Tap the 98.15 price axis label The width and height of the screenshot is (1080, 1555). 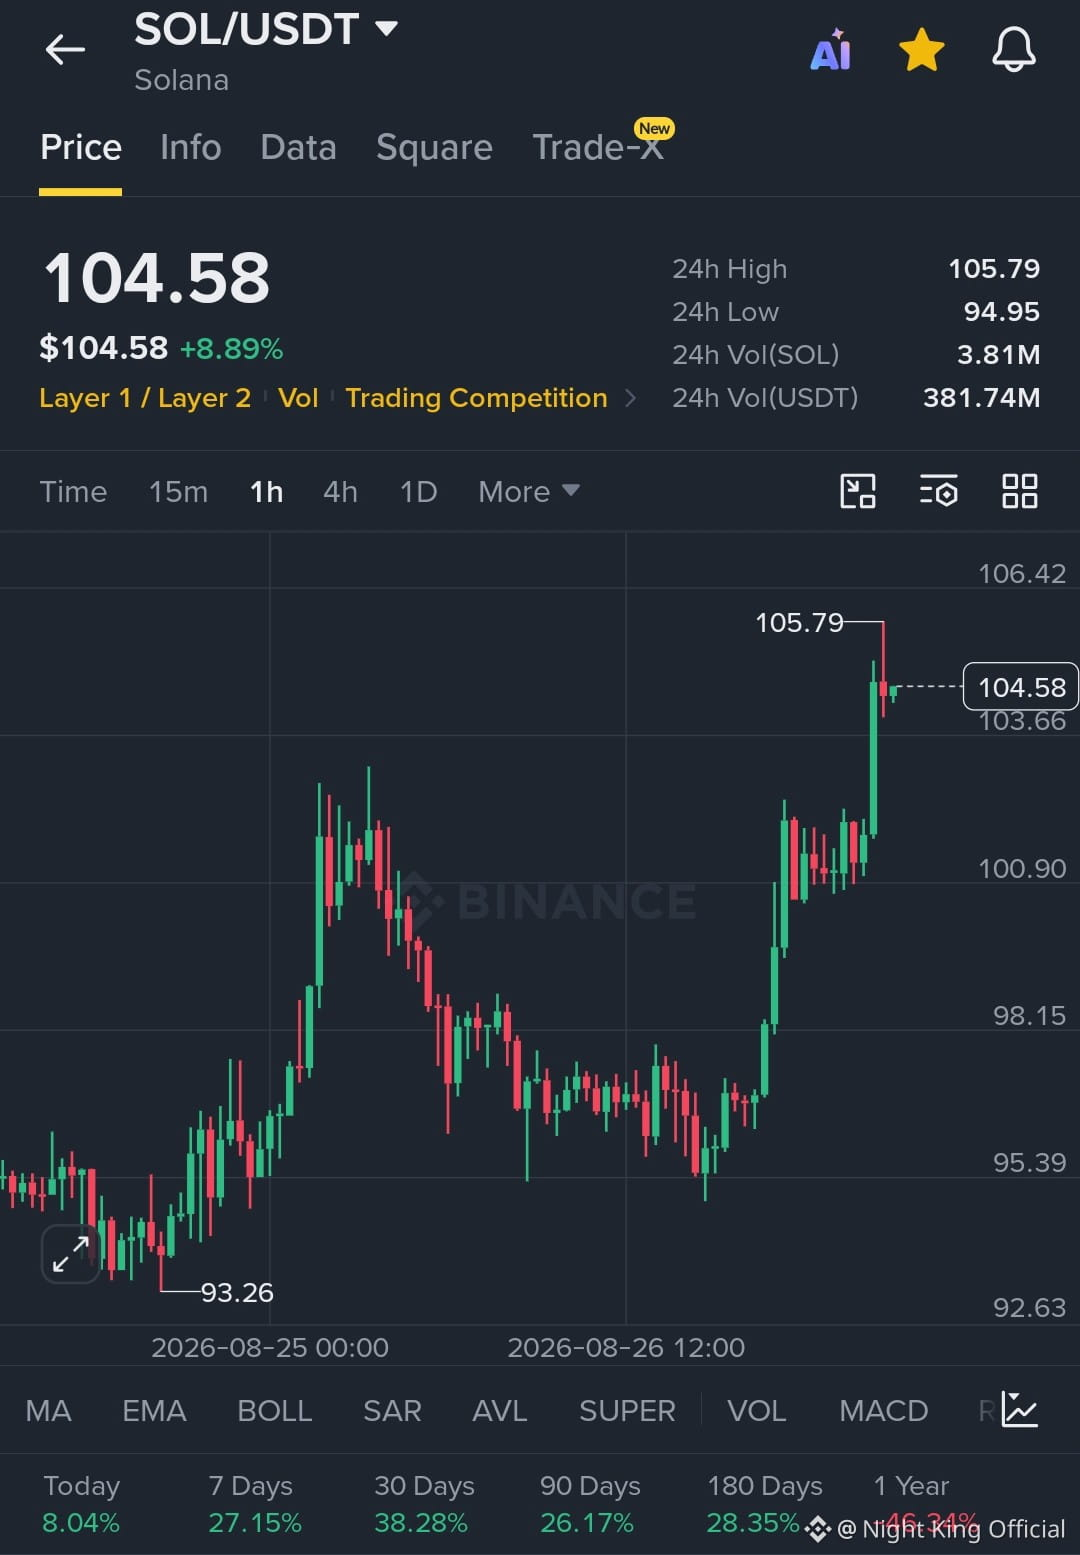(x=1029, y=1016)
